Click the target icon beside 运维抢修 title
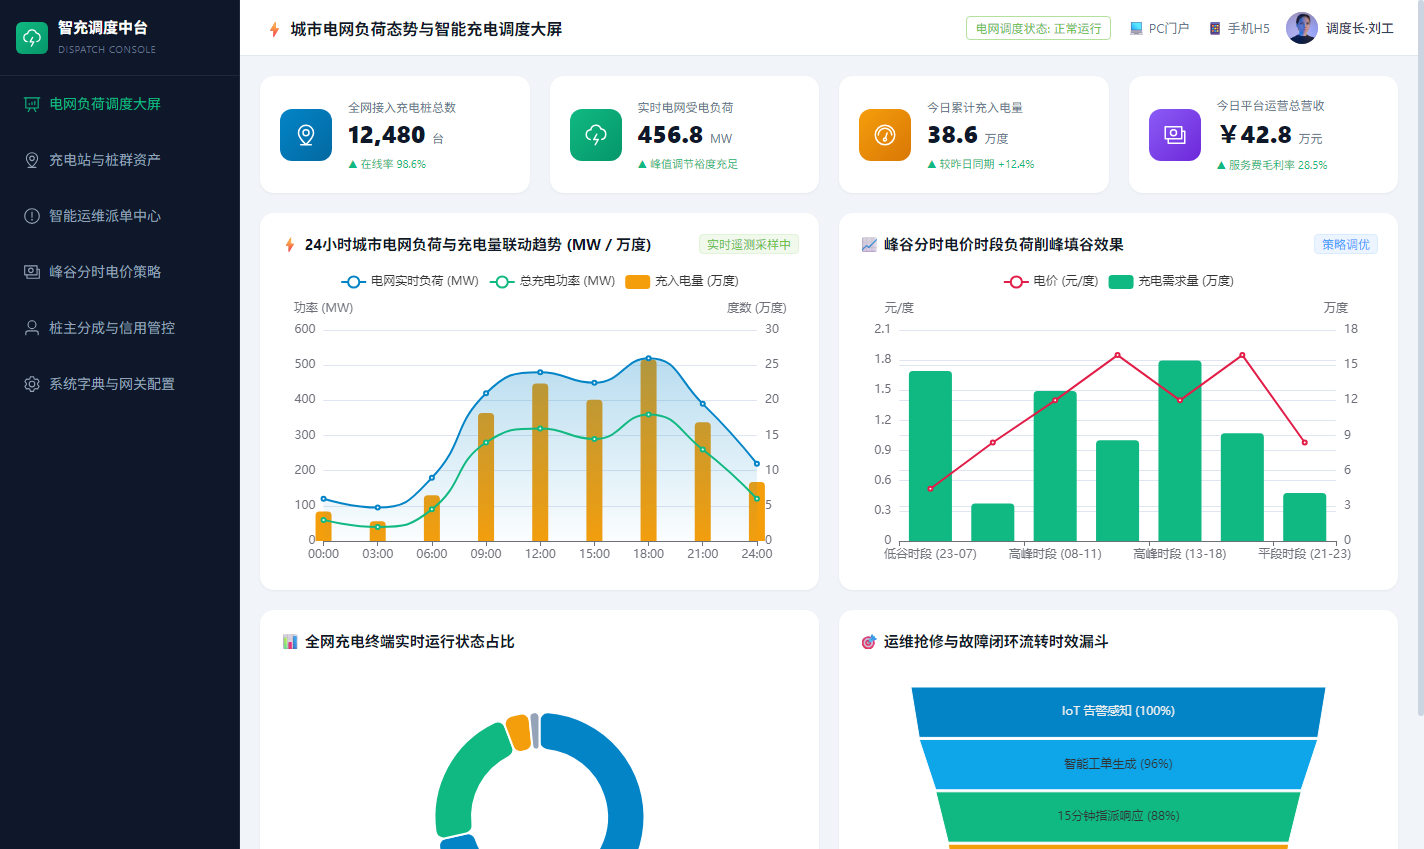Image resolution: width=1424 pixels, height=849 pixels. pos(869,642)
